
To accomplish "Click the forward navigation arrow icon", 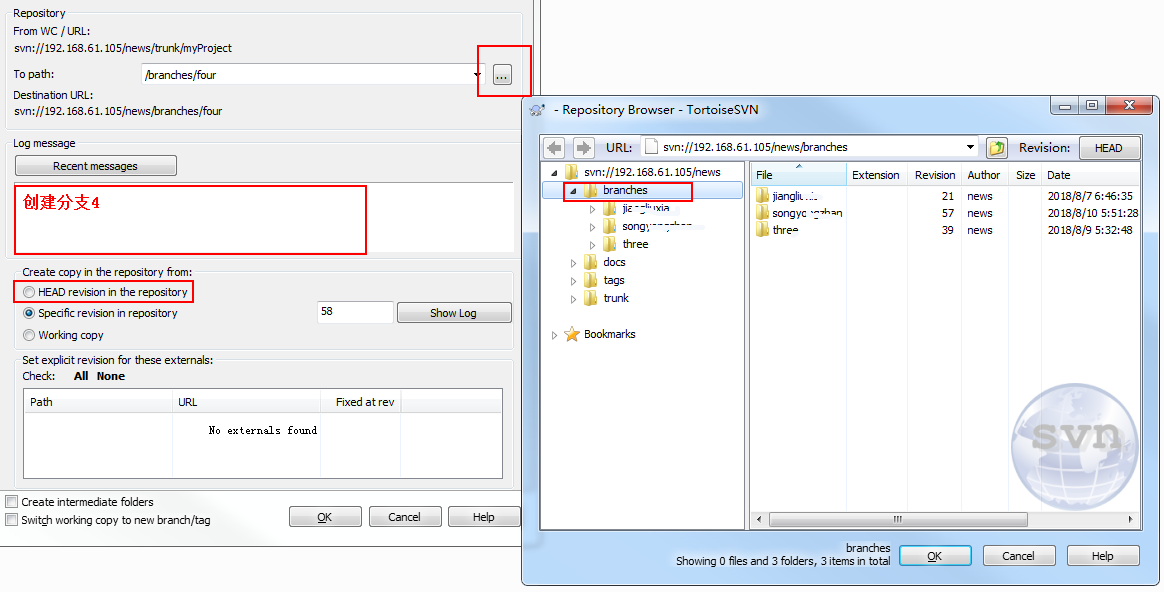I will click(x=583, y=148).
